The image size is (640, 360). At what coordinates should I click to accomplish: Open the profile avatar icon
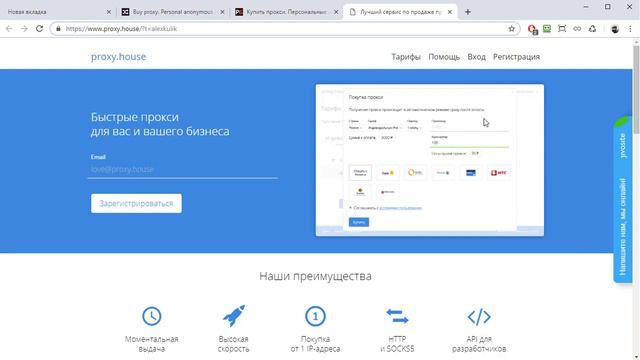(x=615, y=29)
